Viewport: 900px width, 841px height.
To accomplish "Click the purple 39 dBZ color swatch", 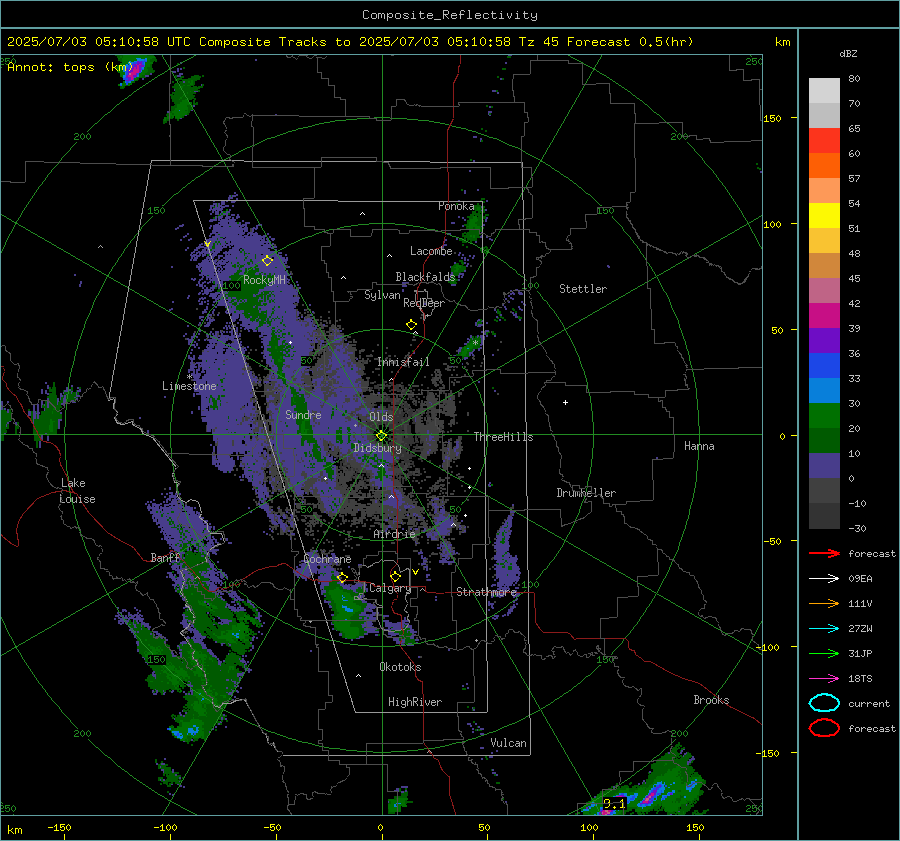I will [x=824, y=341].
